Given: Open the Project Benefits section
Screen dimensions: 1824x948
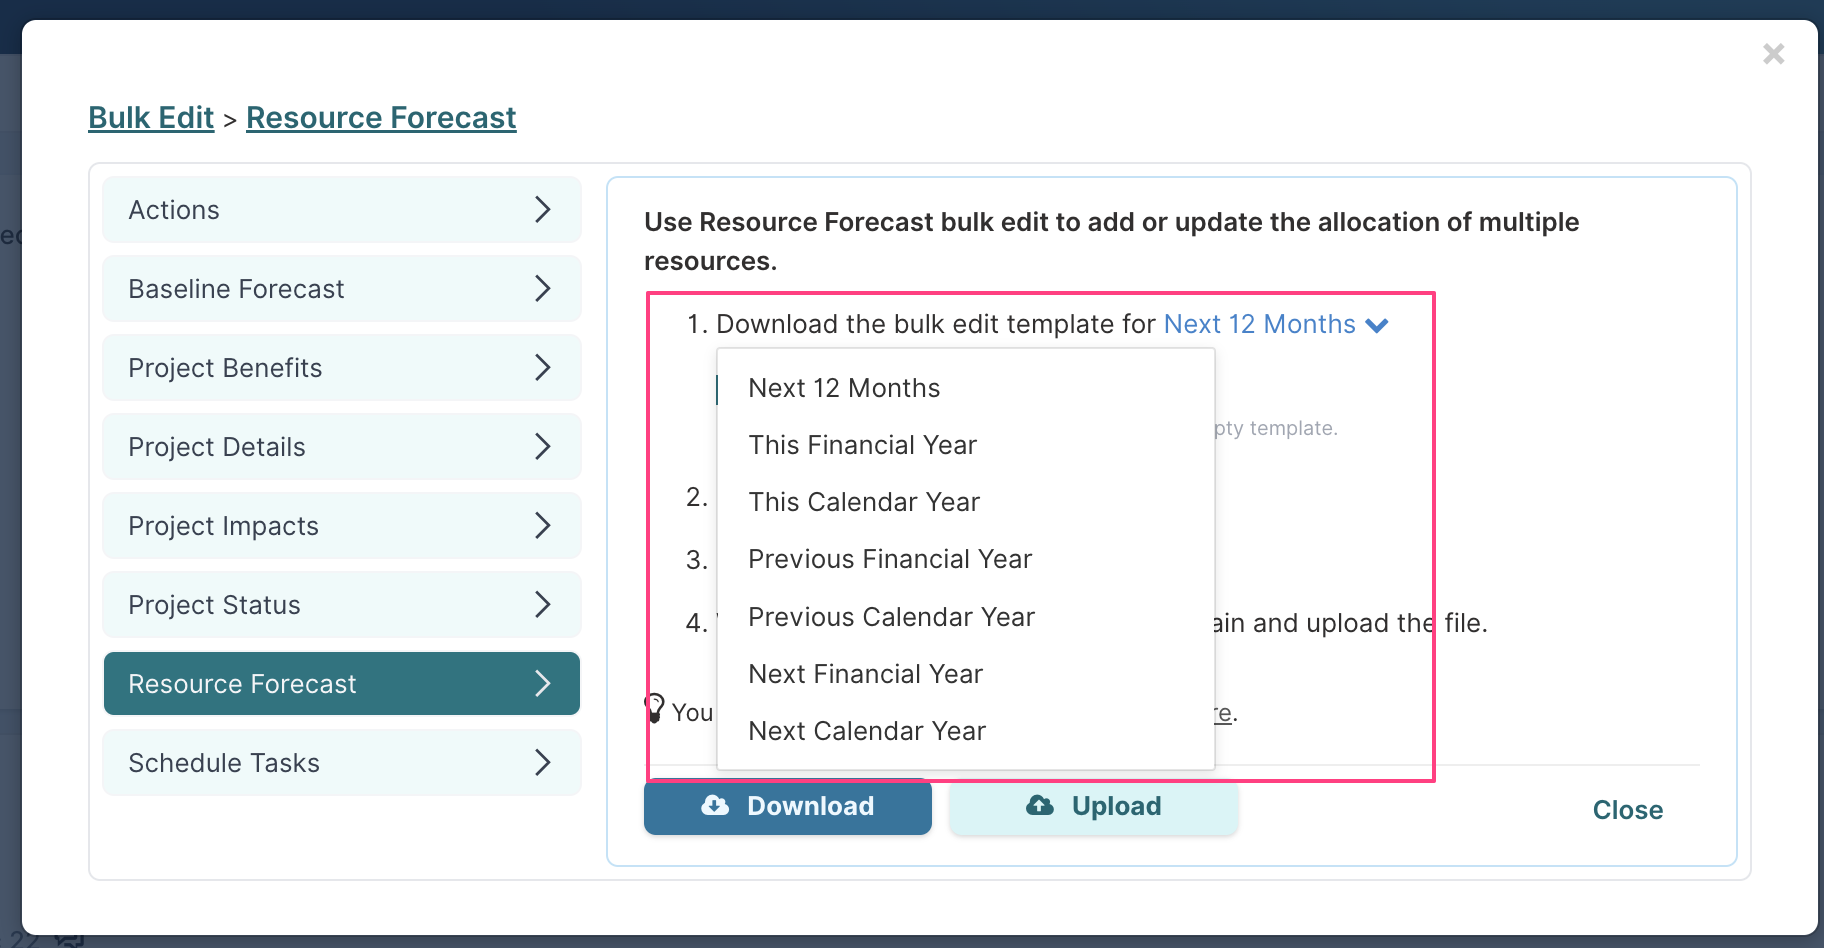Looking at the screenshot, I should [x=342, y=368].
